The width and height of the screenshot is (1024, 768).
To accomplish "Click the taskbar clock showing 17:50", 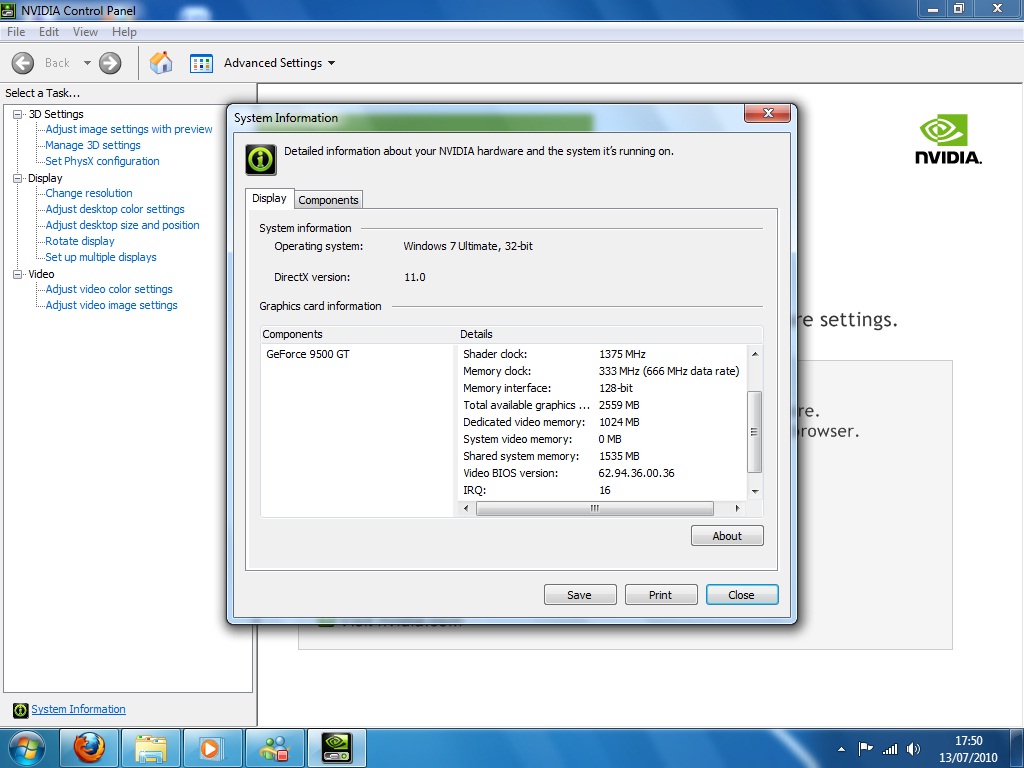I will (x=968, y=741).
